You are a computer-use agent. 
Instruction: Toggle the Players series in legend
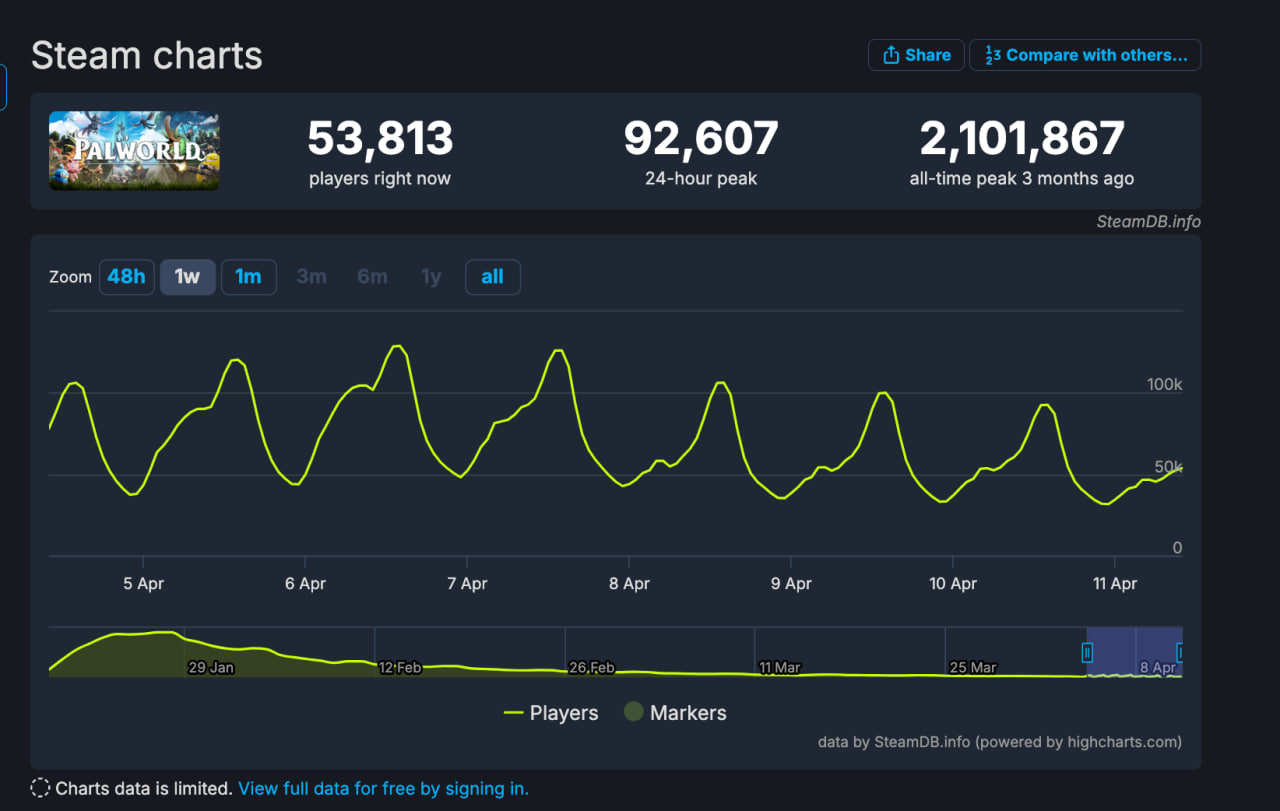coord(551,713)
